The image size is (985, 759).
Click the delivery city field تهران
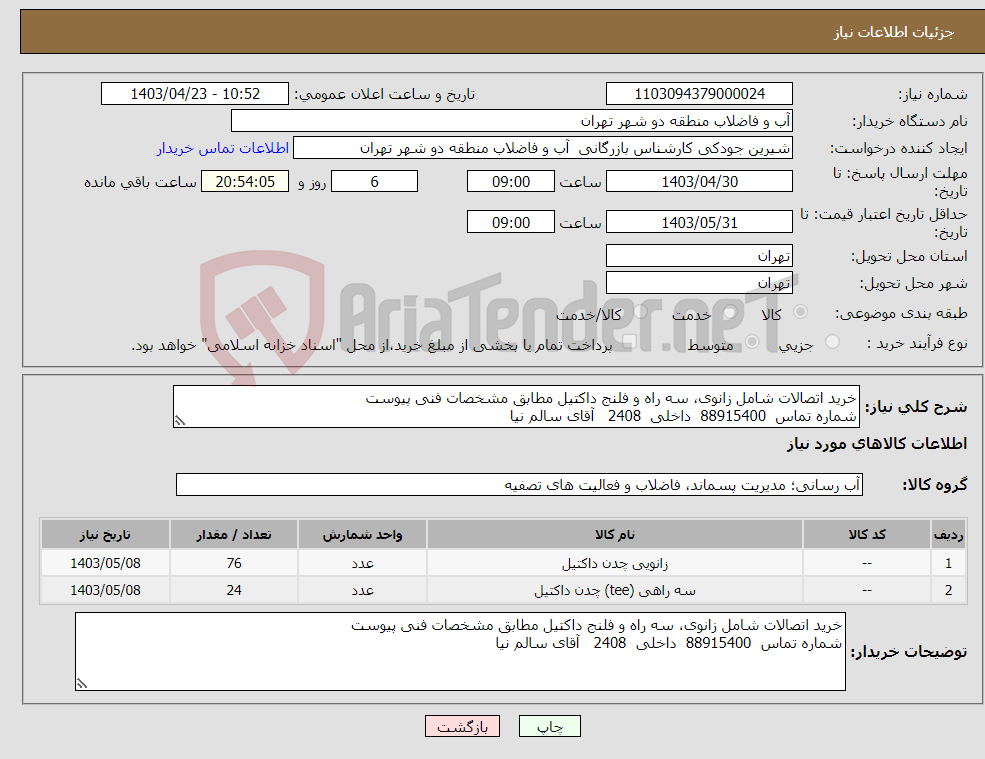699,283
